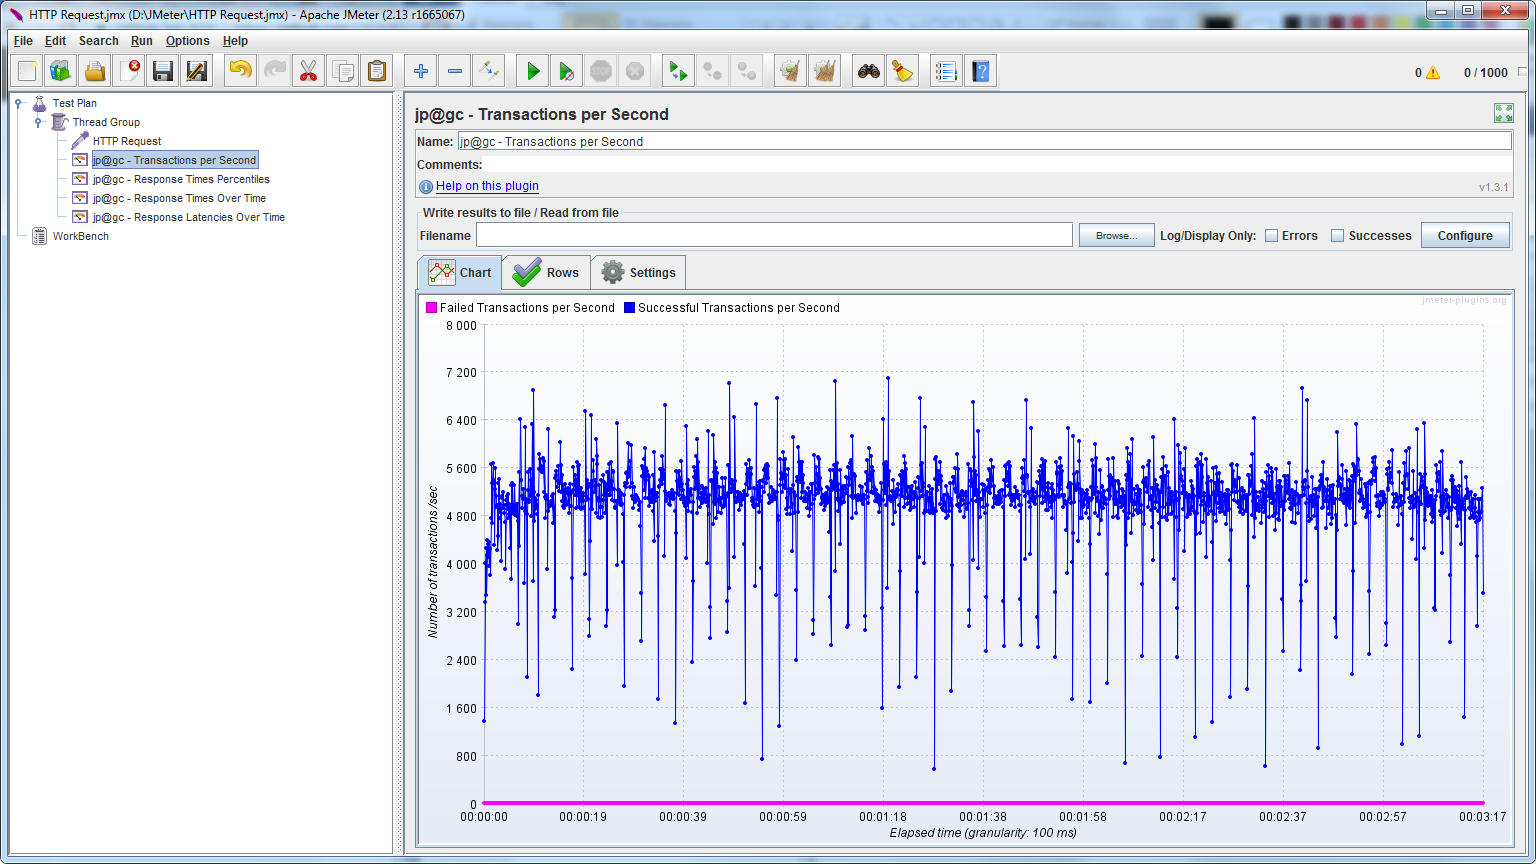Viewport: 1536px width, 864px height.
Task: Click the 0 / 1000 thread counter
Action: pyautogui.click(x=1485, y=72)
